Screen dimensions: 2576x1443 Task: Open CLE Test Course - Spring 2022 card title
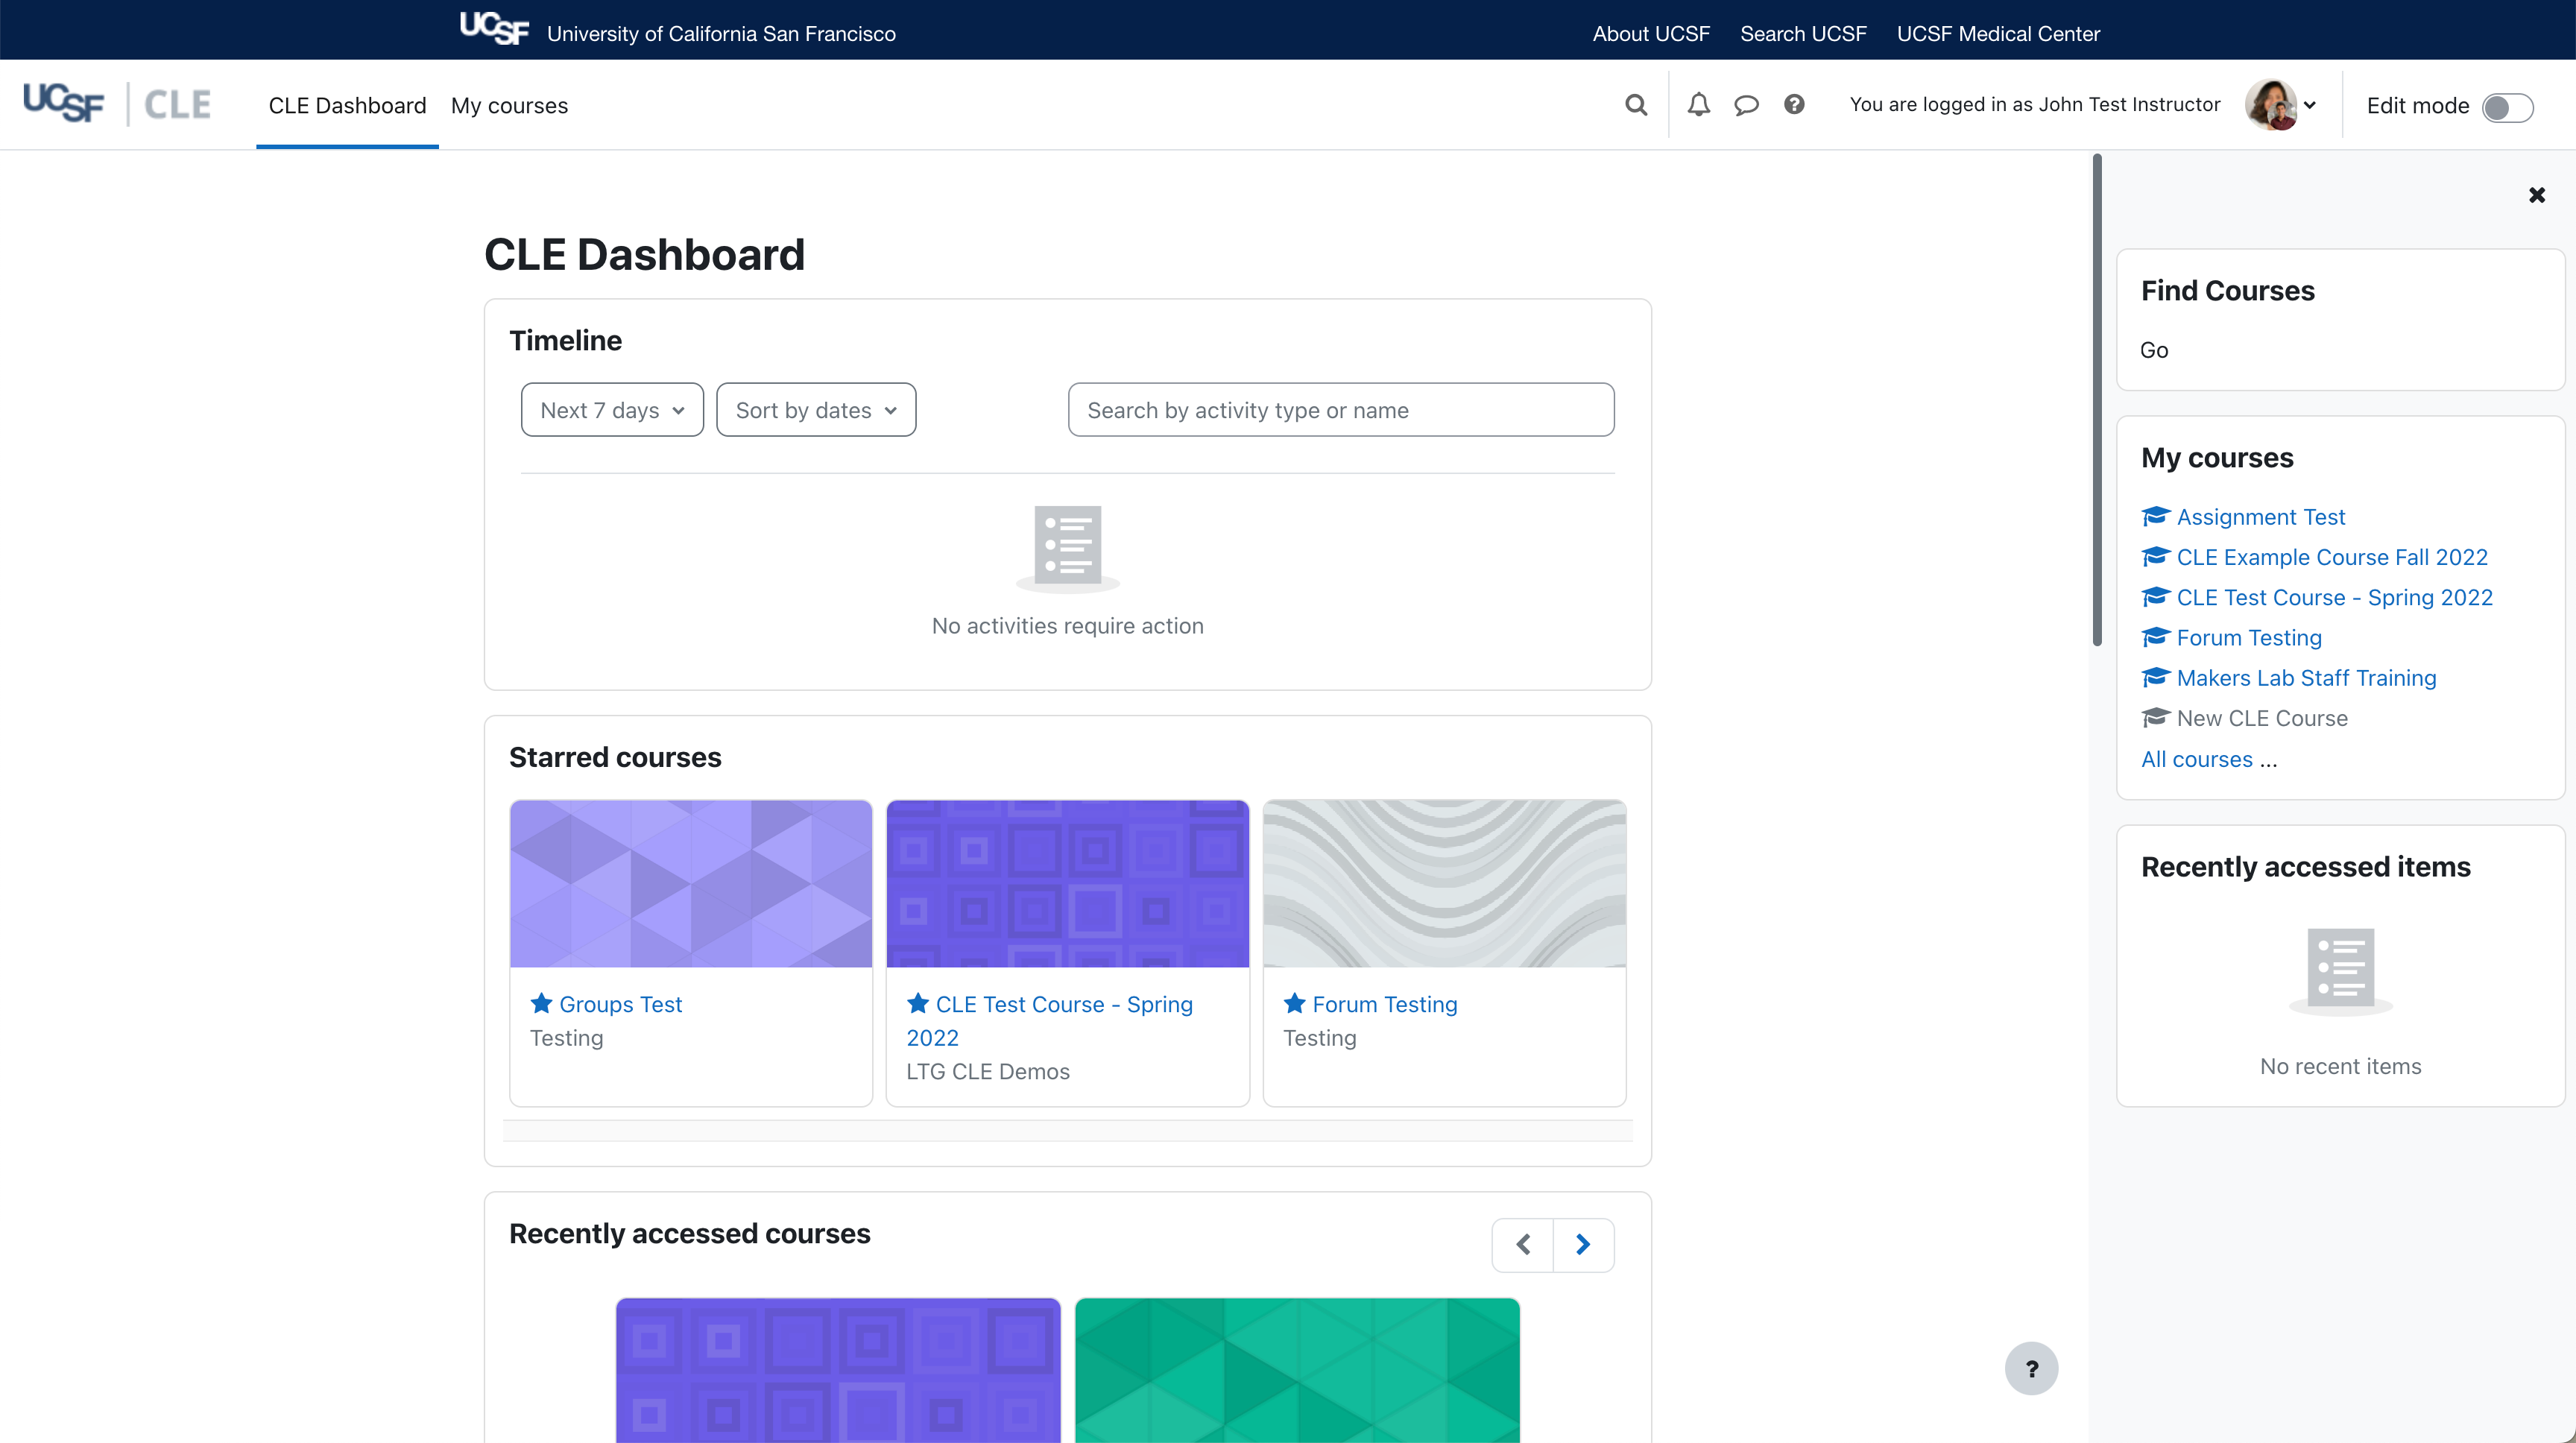click(x=1049, y=1021)
